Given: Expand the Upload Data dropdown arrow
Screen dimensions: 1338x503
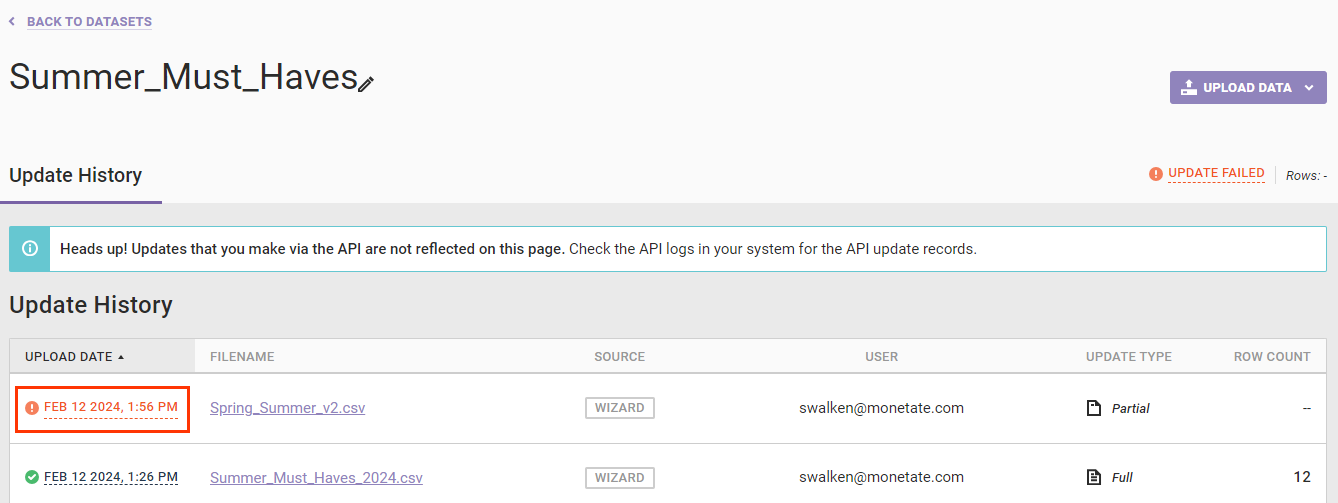Looking at the screenshot, I should tap(1309, 88).
